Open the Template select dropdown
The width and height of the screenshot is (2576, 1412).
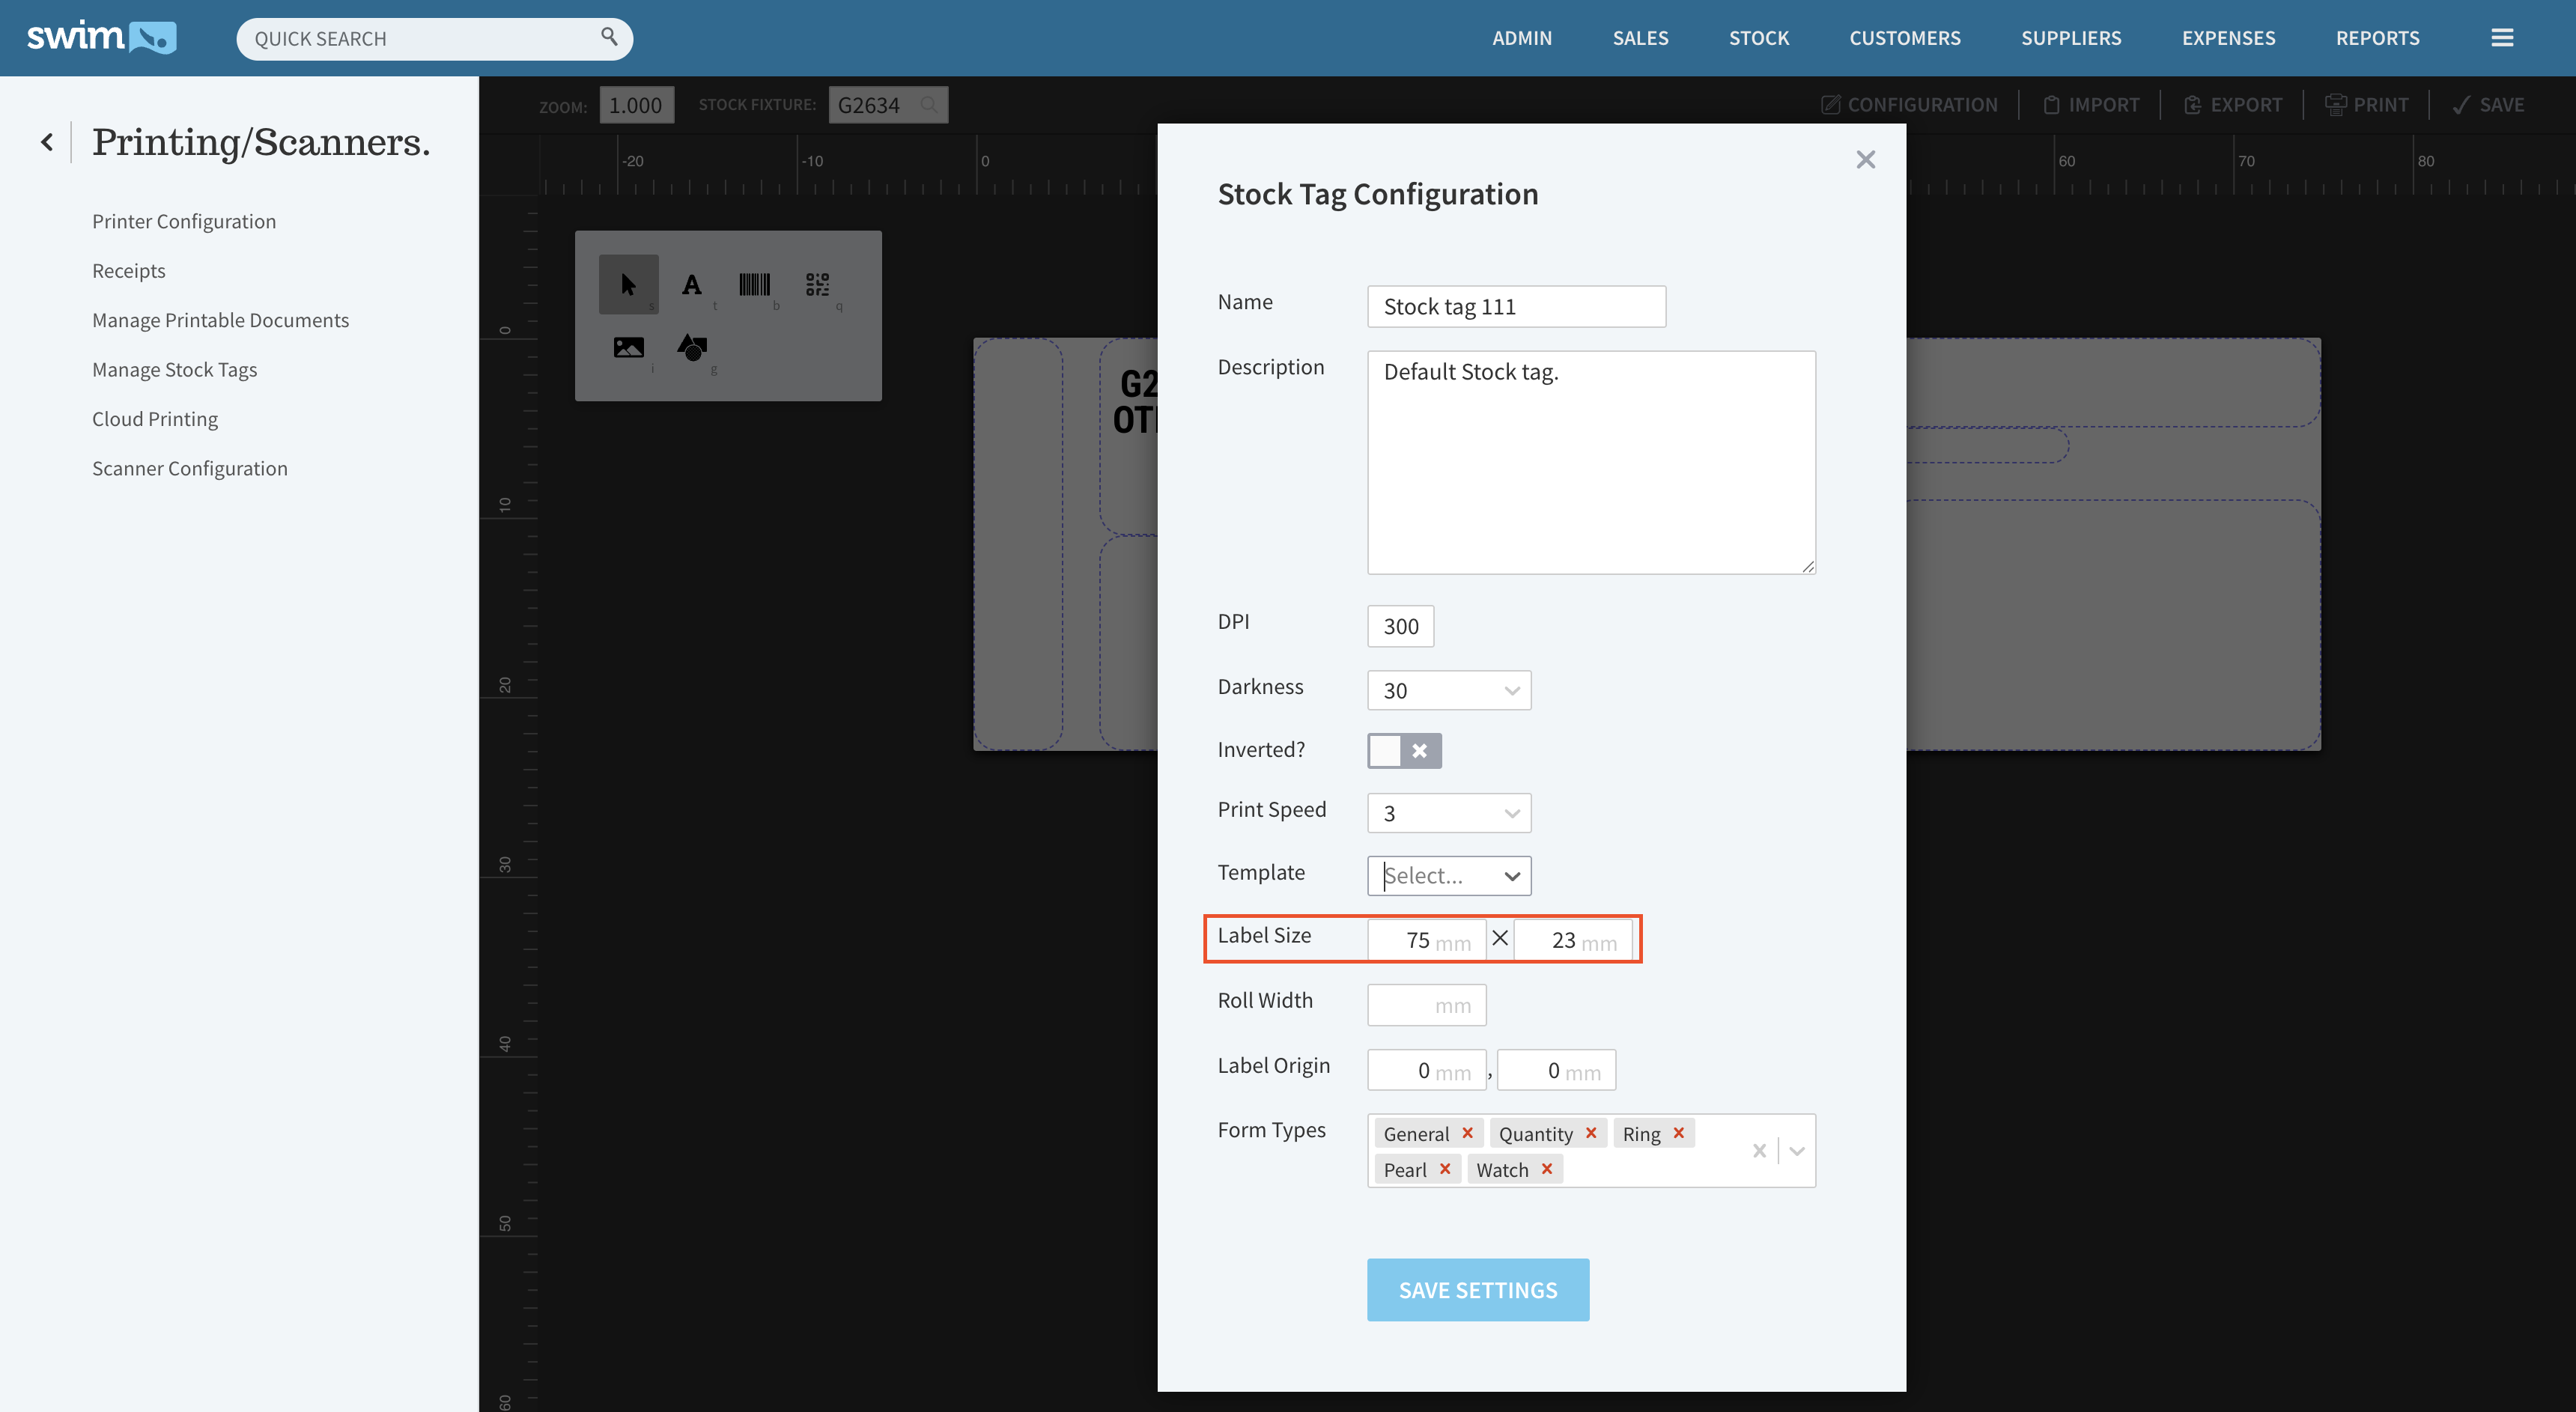tap(1449, 876)
